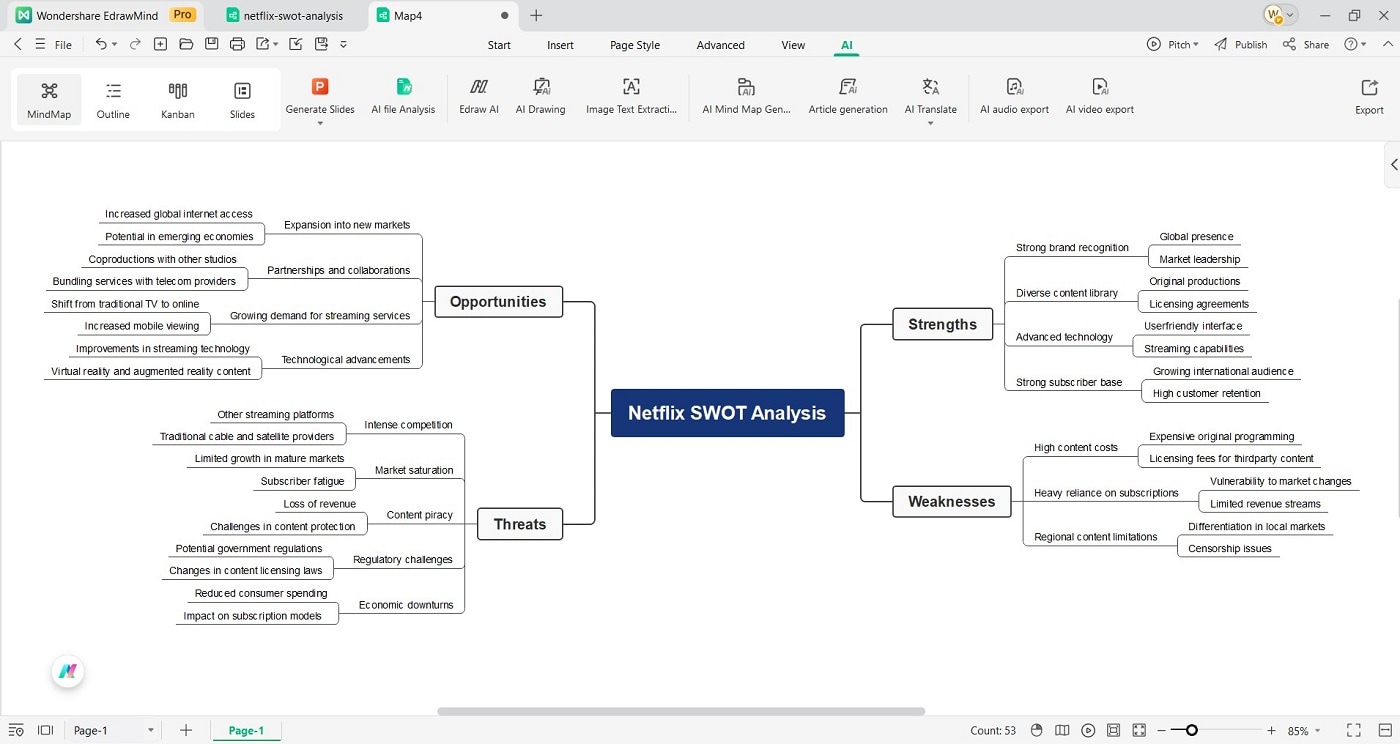This screenshot has height=744, width=1400.
Task: Click the horizontal canvas scrollbar
Action: [x=681, y=712]
